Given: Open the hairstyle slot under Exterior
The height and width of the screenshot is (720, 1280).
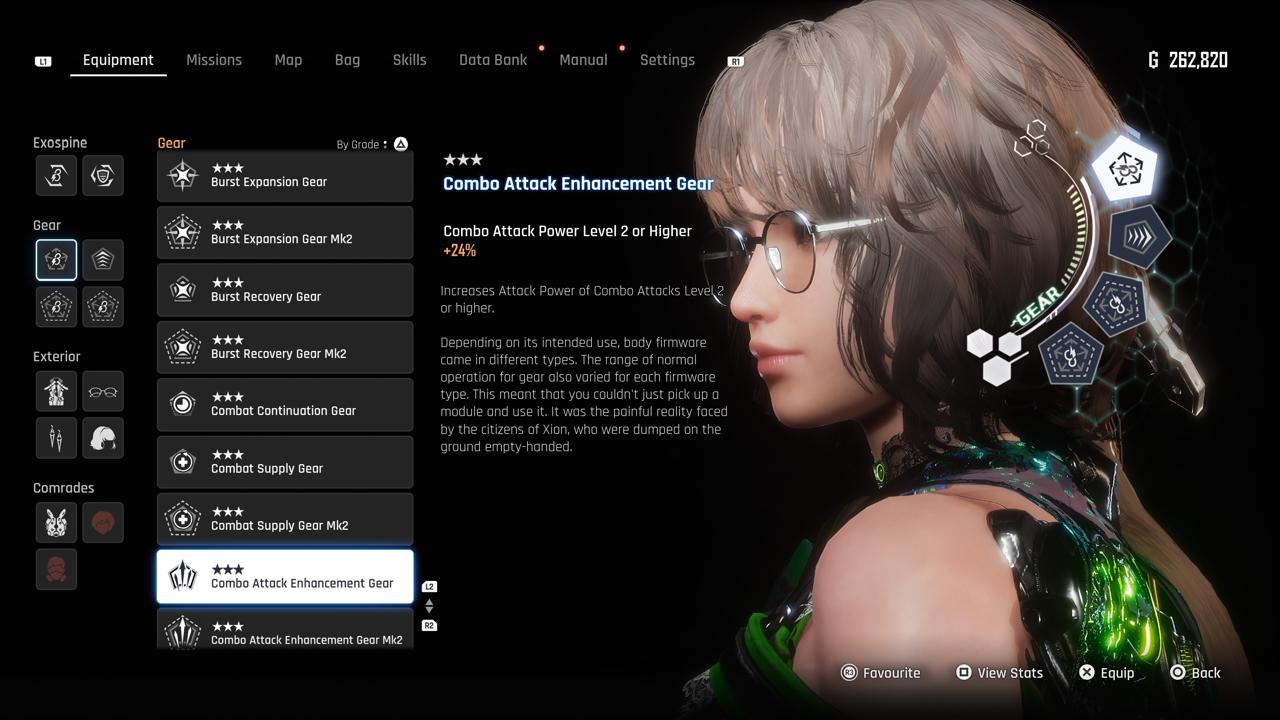Looking at the screenshot, I should coord(103,438).
